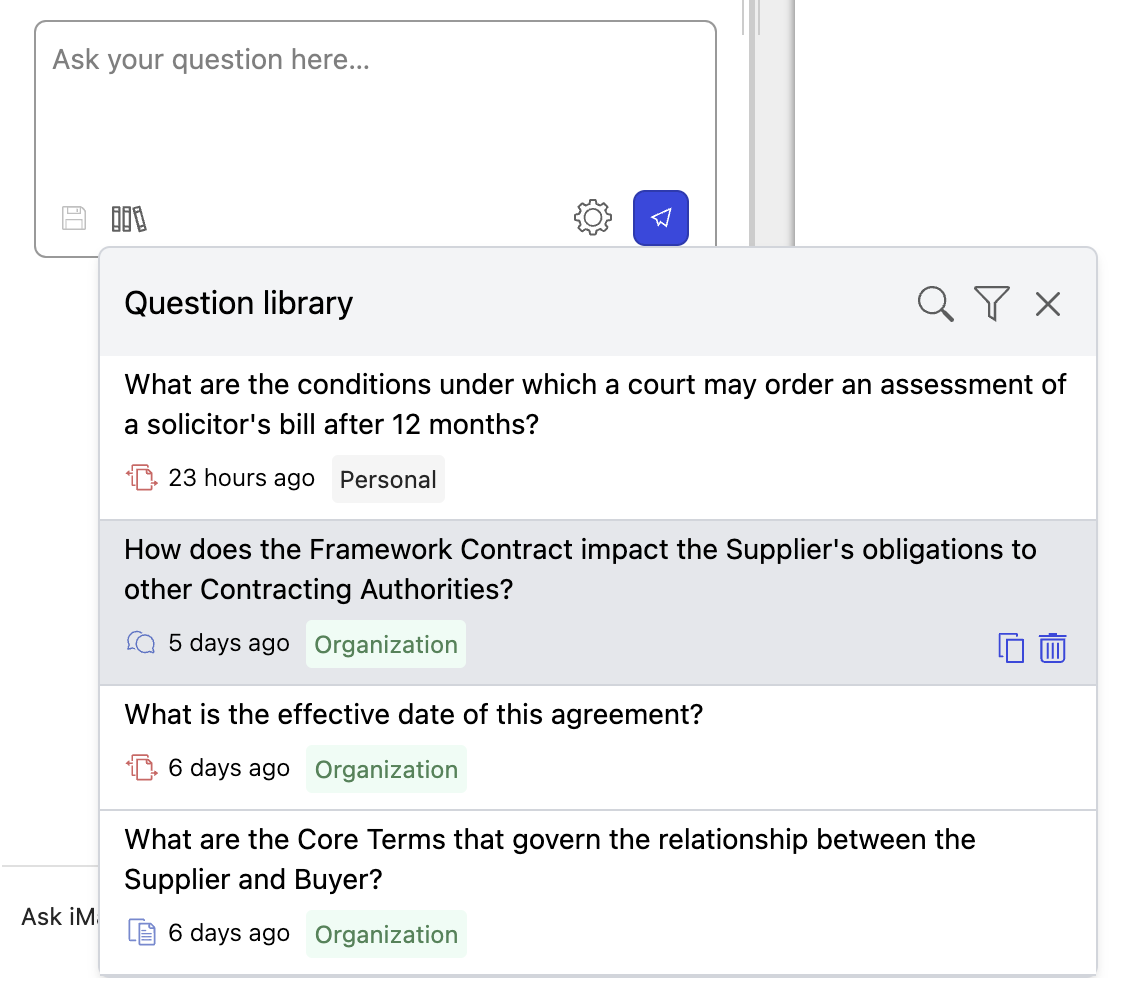The width and height of the screenshot is (1128, 992).
Task: Click the question library books icon
Action: click(x=129, y=218)
